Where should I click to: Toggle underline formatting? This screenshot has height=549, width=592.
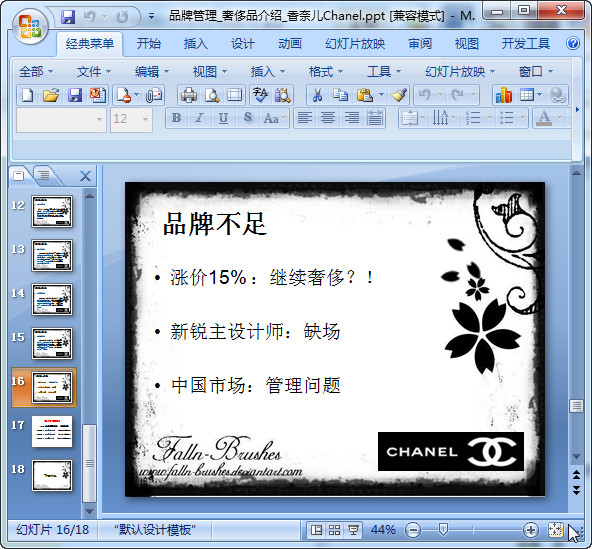223,118
